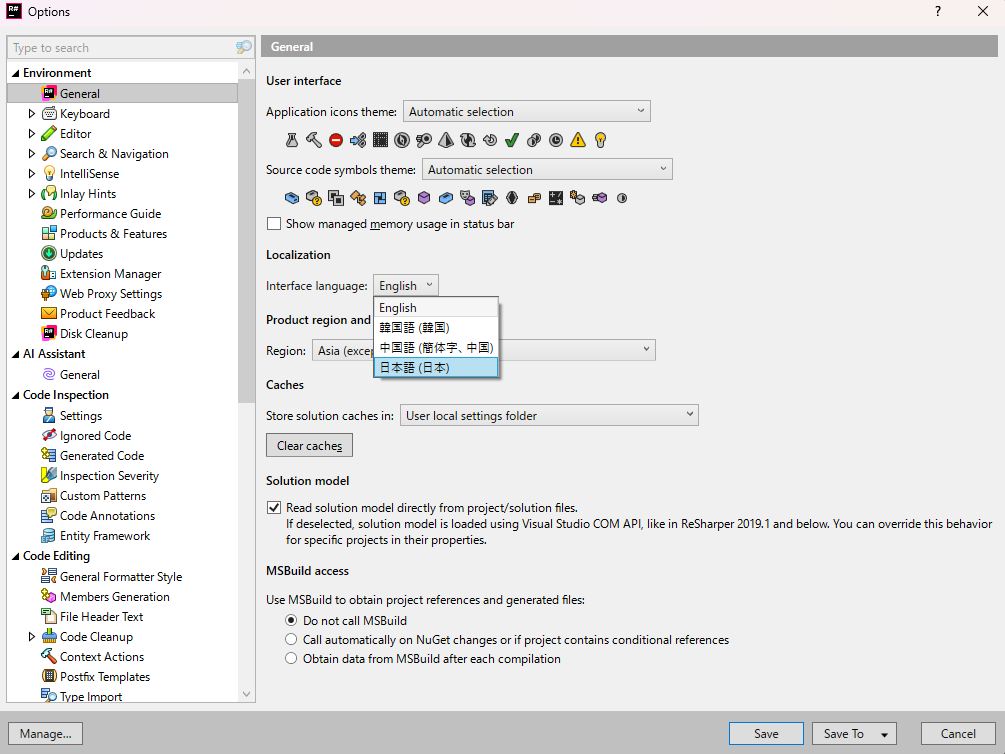
Task: Open the Region dropdown arrow
Action: coord(646,349)
